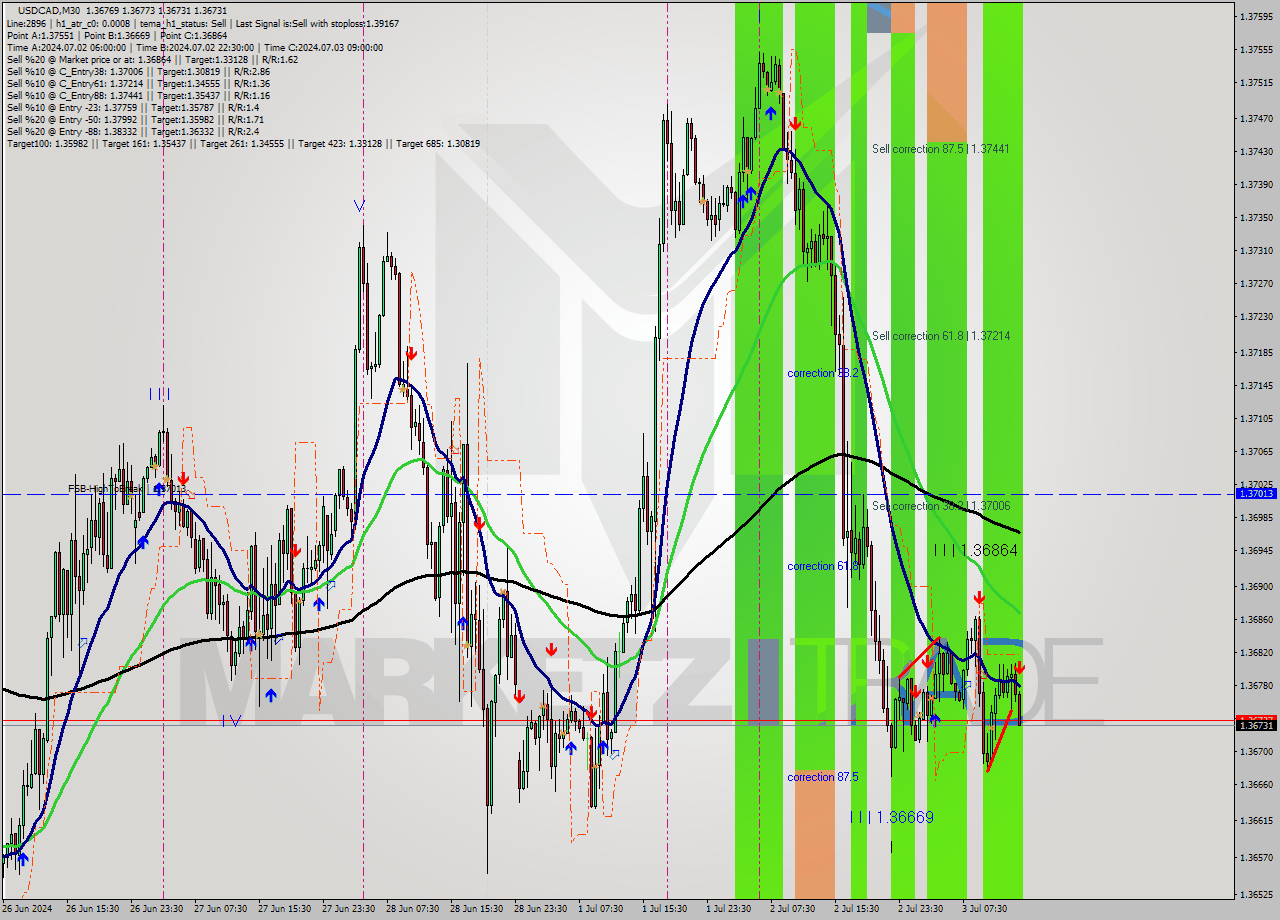The height and width of the screenshot is (920, 1280).
Task: Click the red sell arrow near 28 Jun 07:30 top
Action: (x=411, y=352)
